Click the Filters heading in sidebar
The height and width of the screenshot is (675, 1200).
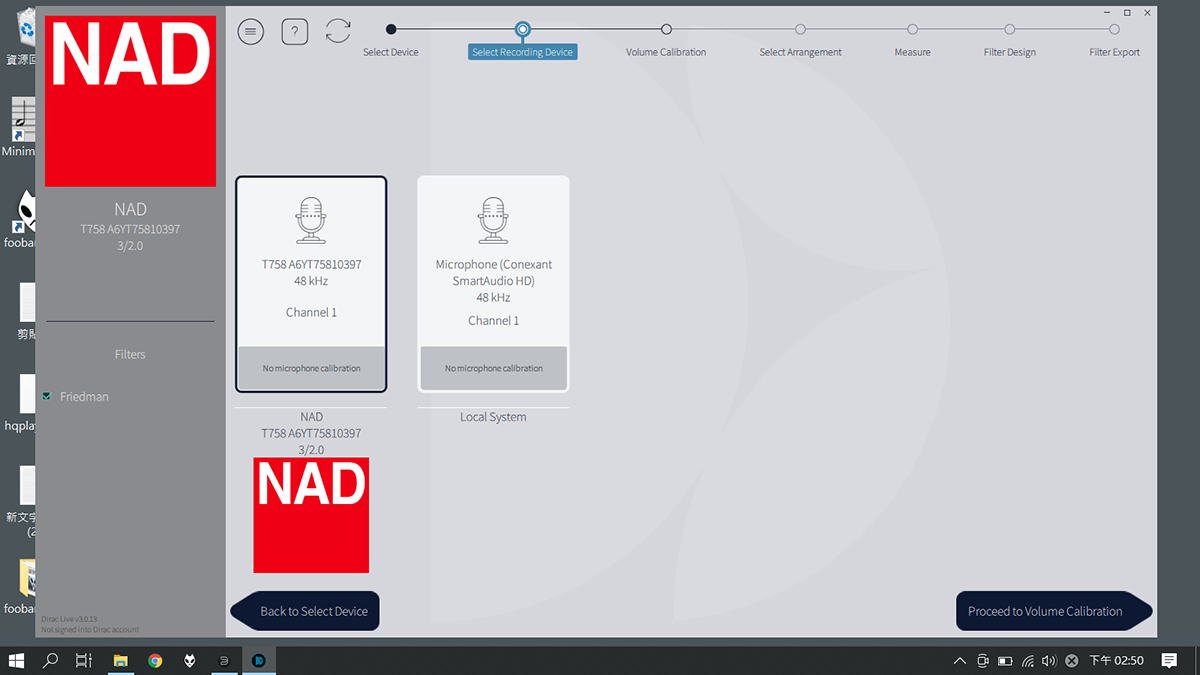tap(130, 354)
